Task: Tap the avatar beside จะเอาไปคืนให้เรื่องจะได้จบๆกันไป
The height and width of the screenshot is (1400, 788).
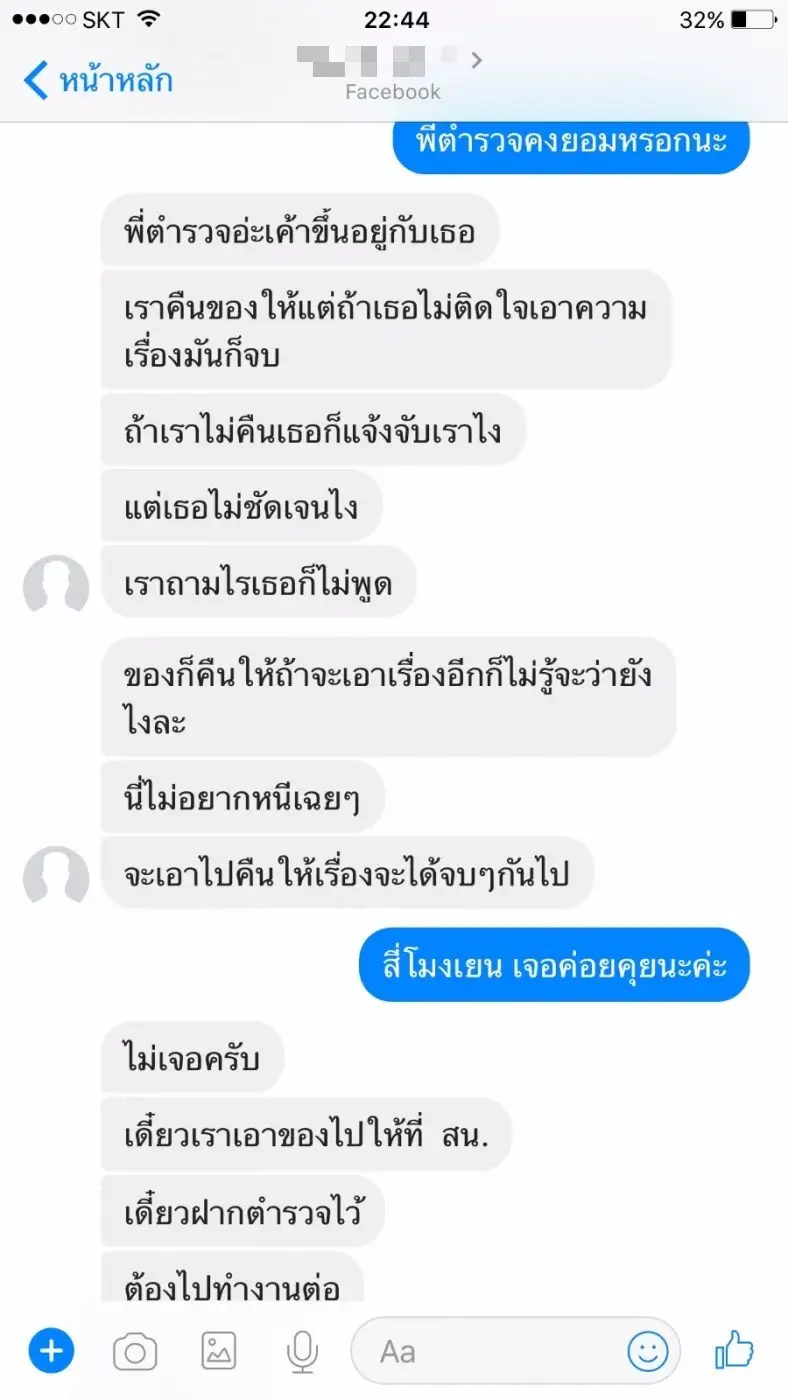Action: click(56, 876)
